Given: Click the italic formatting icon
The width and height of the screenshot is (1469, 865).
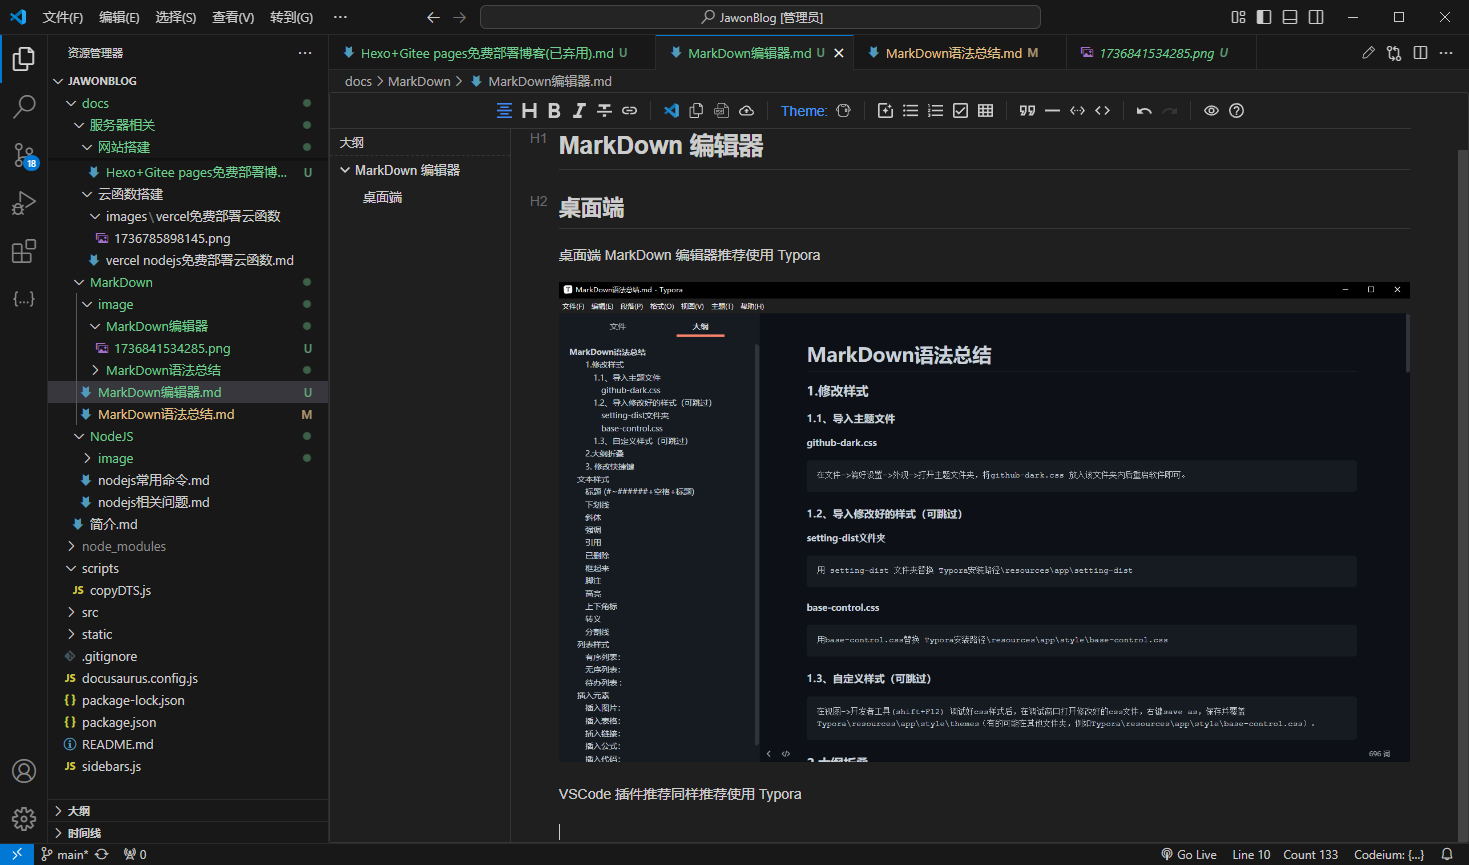Looking at the screenshot, I should (579, 111).
